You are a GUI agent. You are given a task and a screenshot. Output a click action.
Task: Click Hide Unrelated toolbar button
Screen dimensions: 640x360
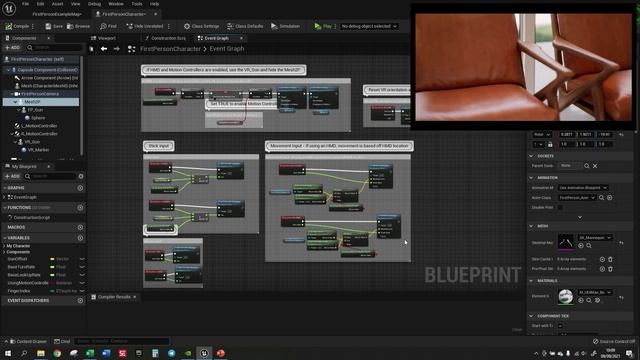[x=144, y=26]
